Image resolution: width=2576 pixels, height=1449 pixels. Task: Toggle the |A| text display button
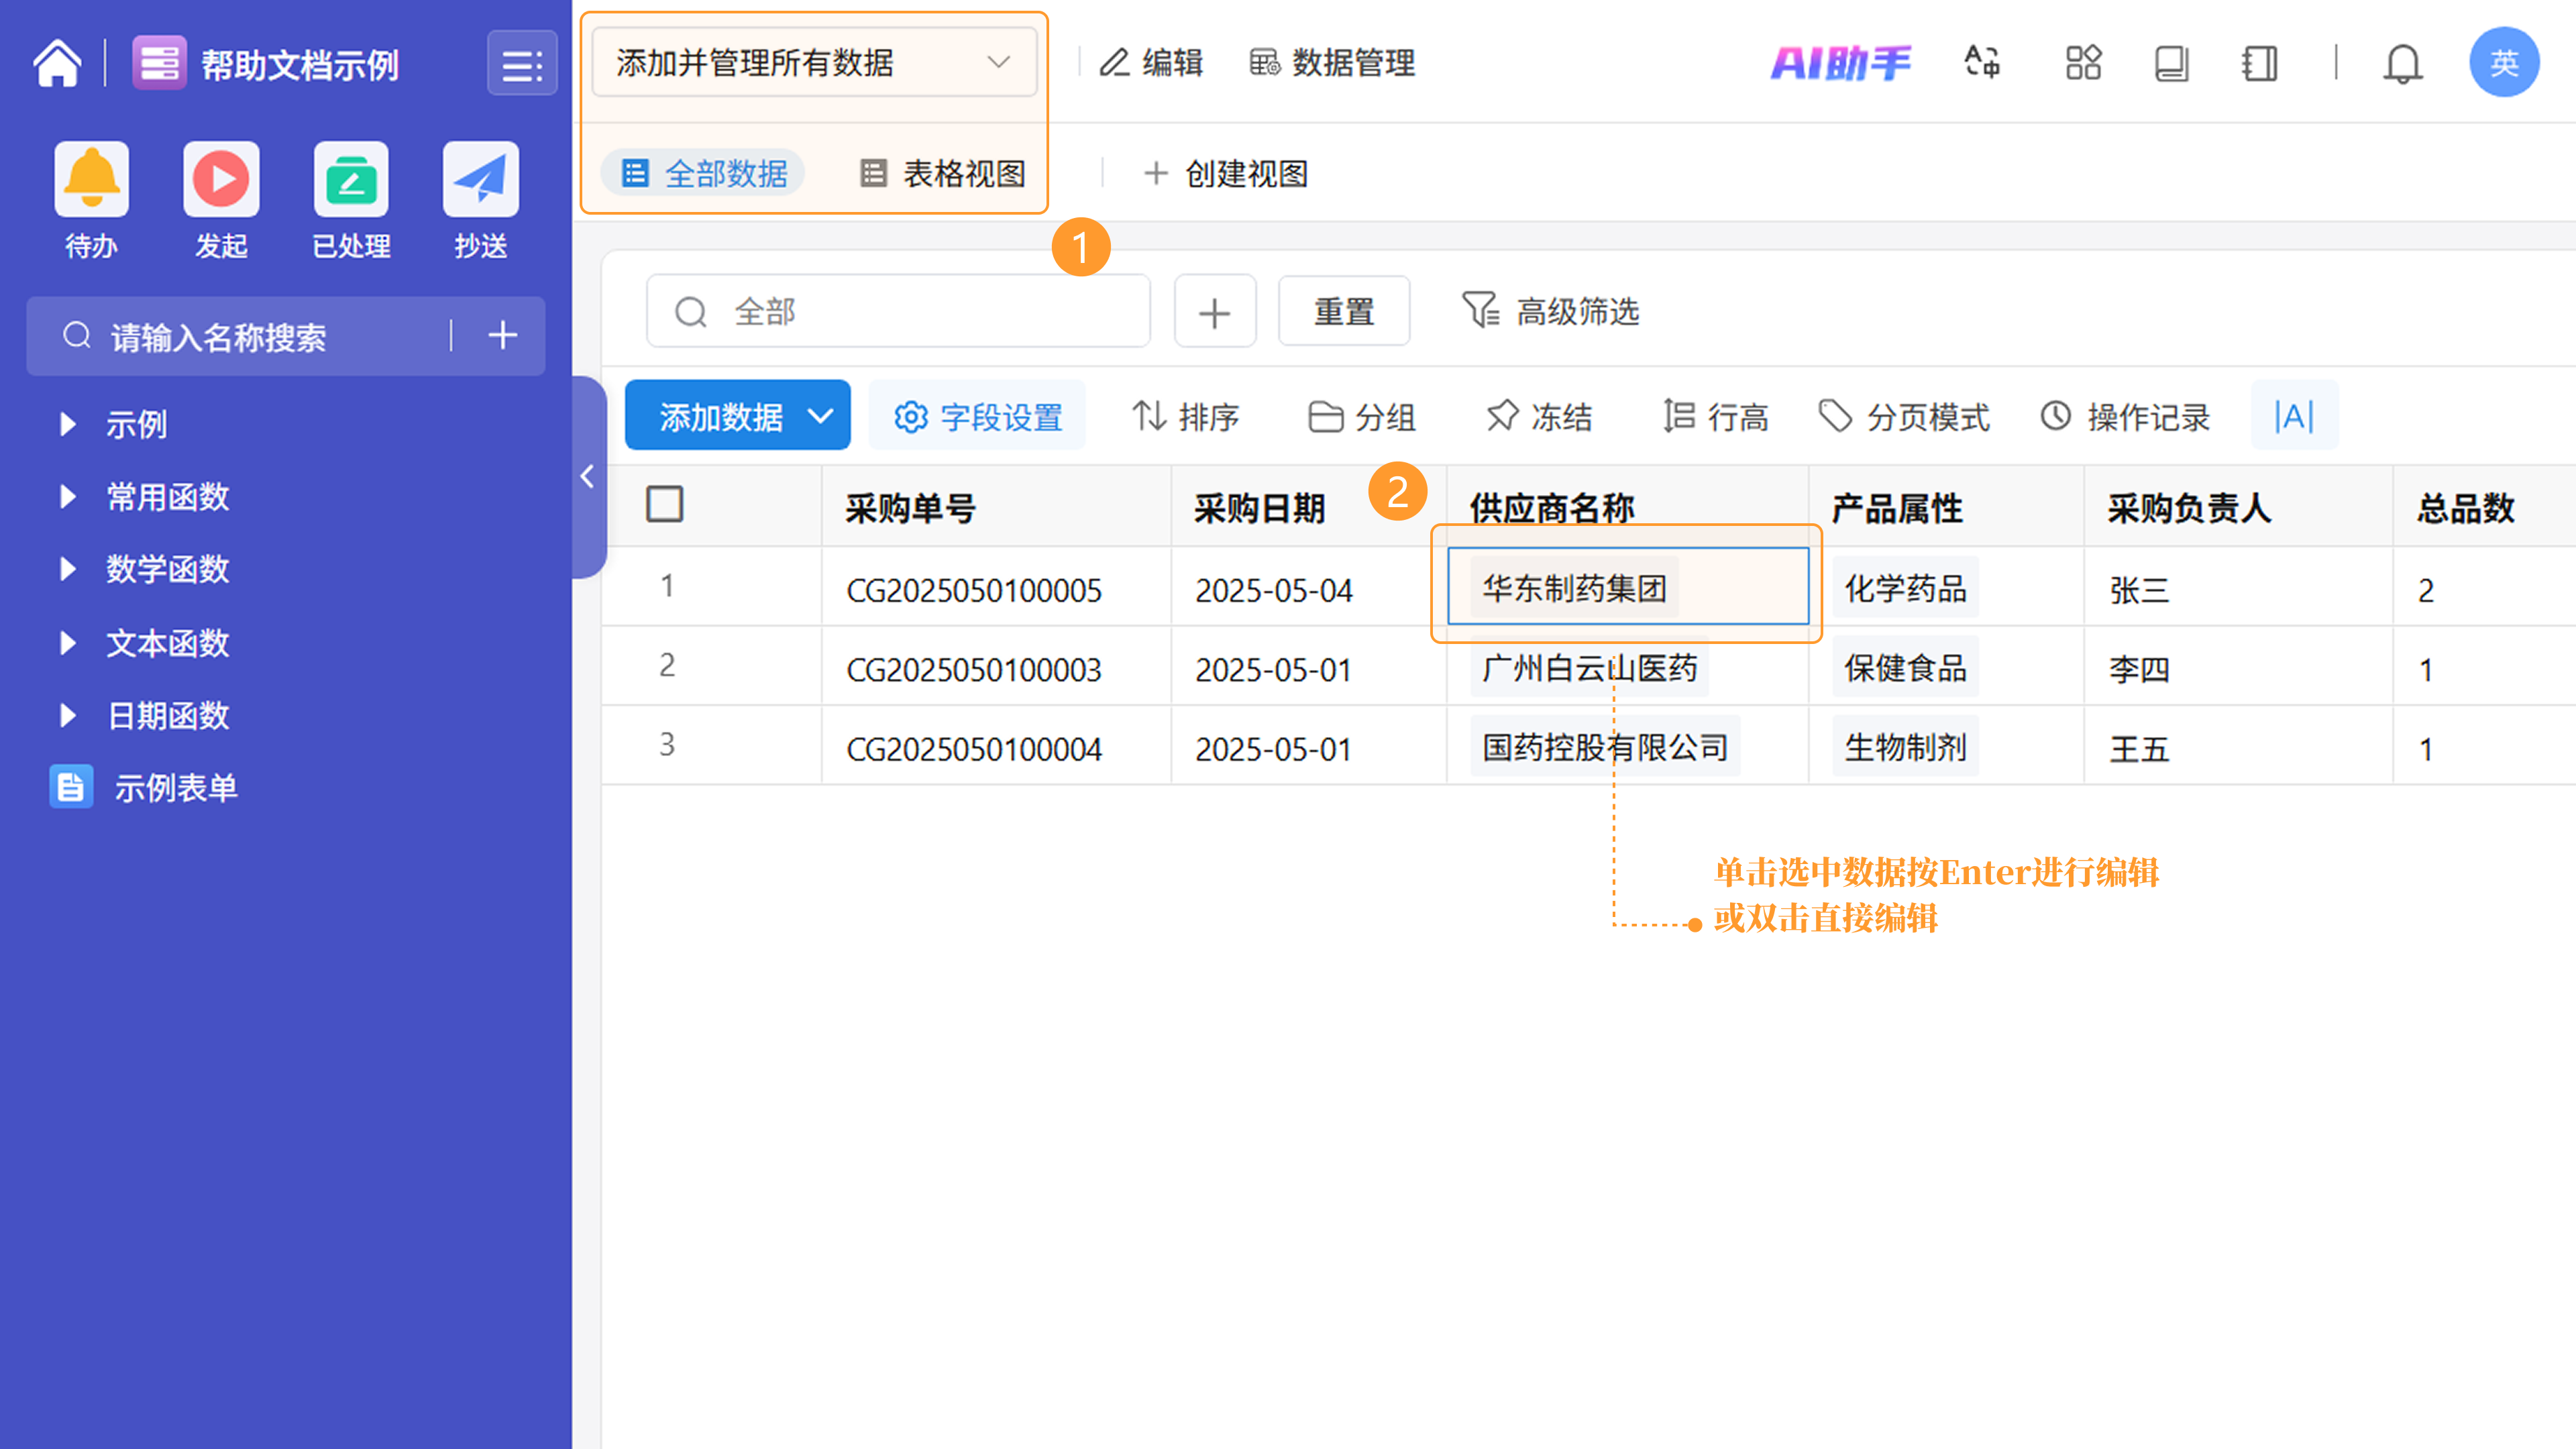tap(2294, 416)
